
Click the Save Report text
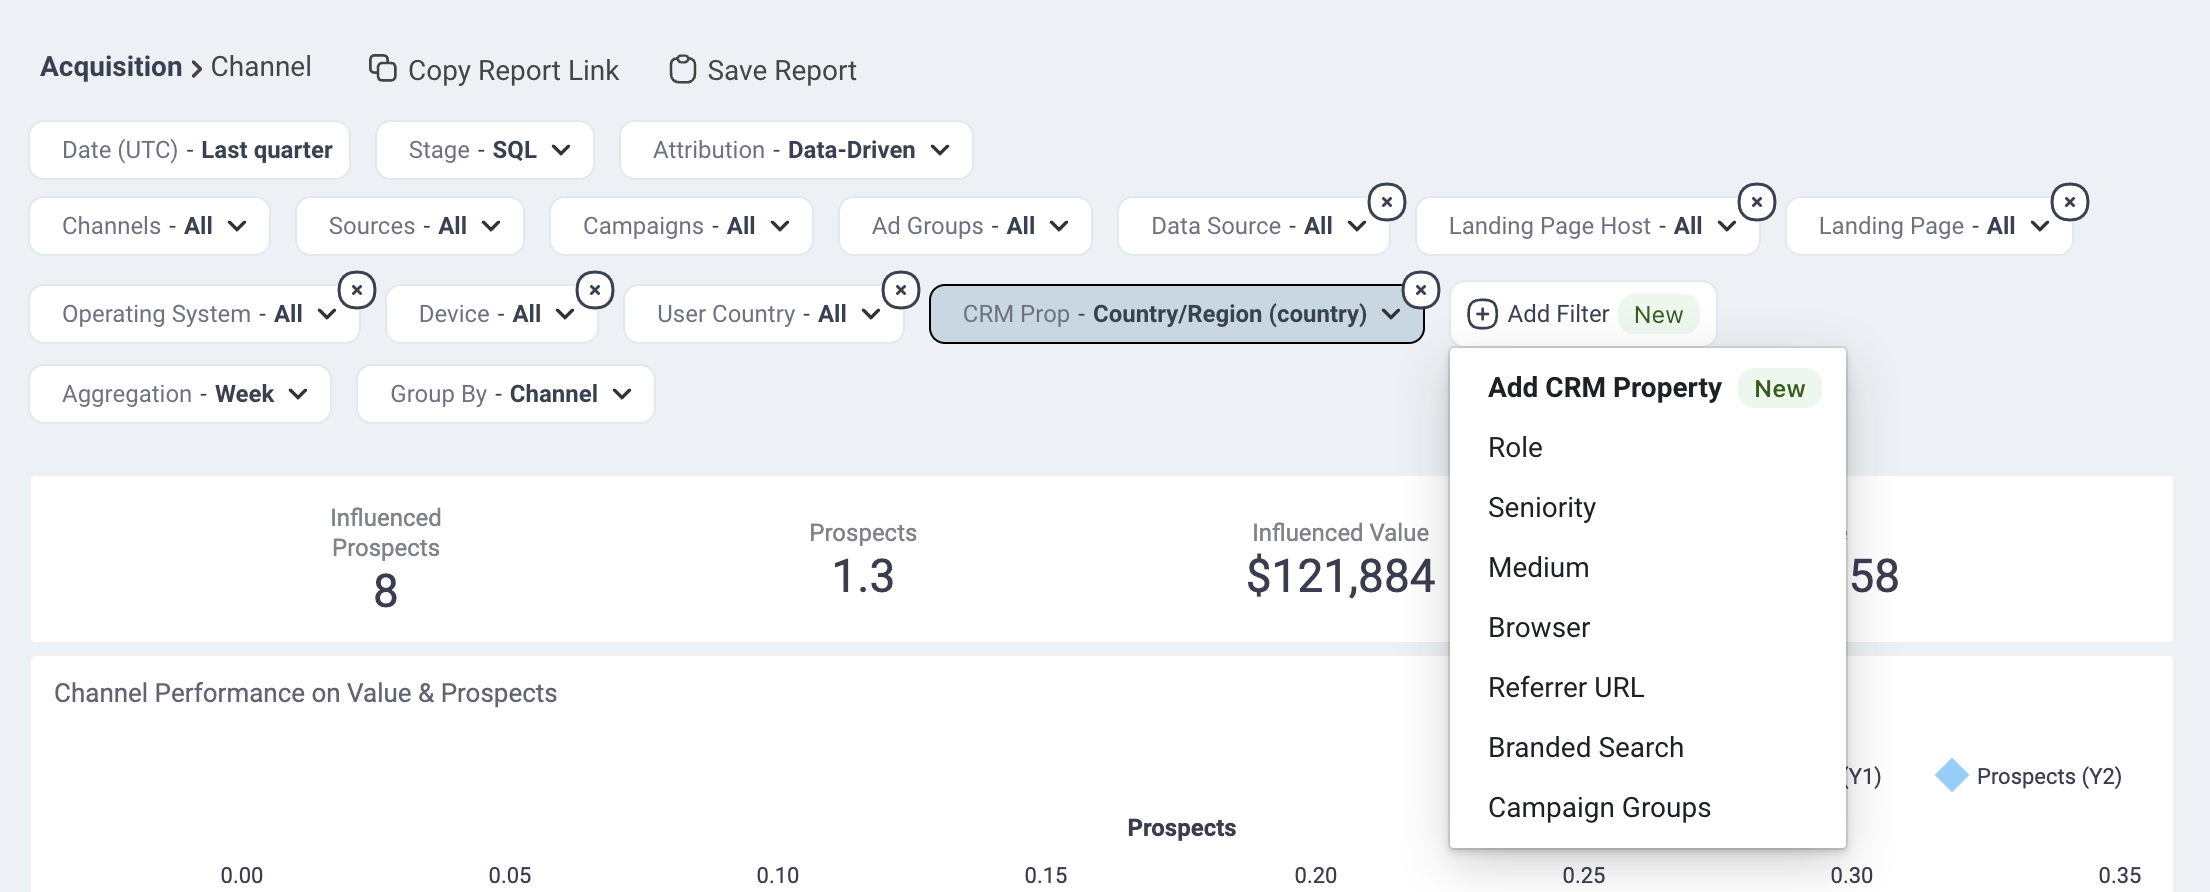coord(782,70)
